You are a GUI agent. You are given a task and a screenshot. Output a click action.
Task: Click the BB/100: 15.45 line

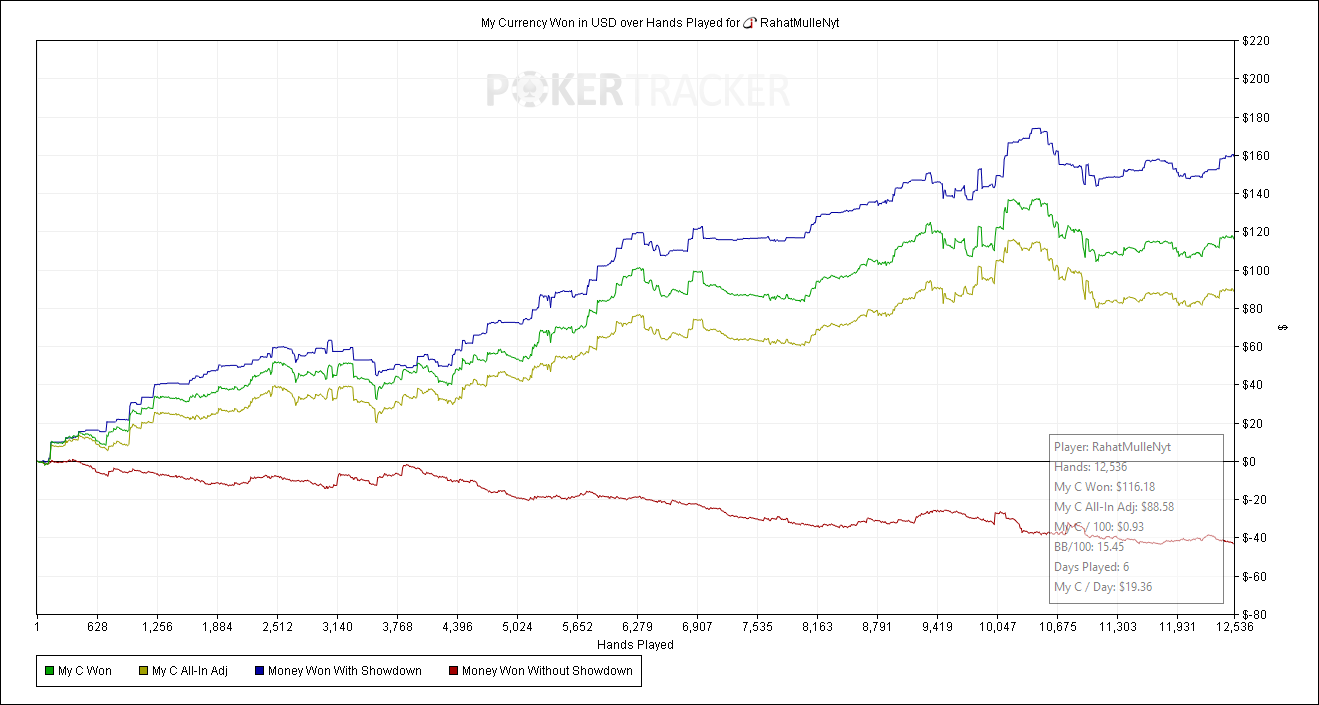[1089, 547]
